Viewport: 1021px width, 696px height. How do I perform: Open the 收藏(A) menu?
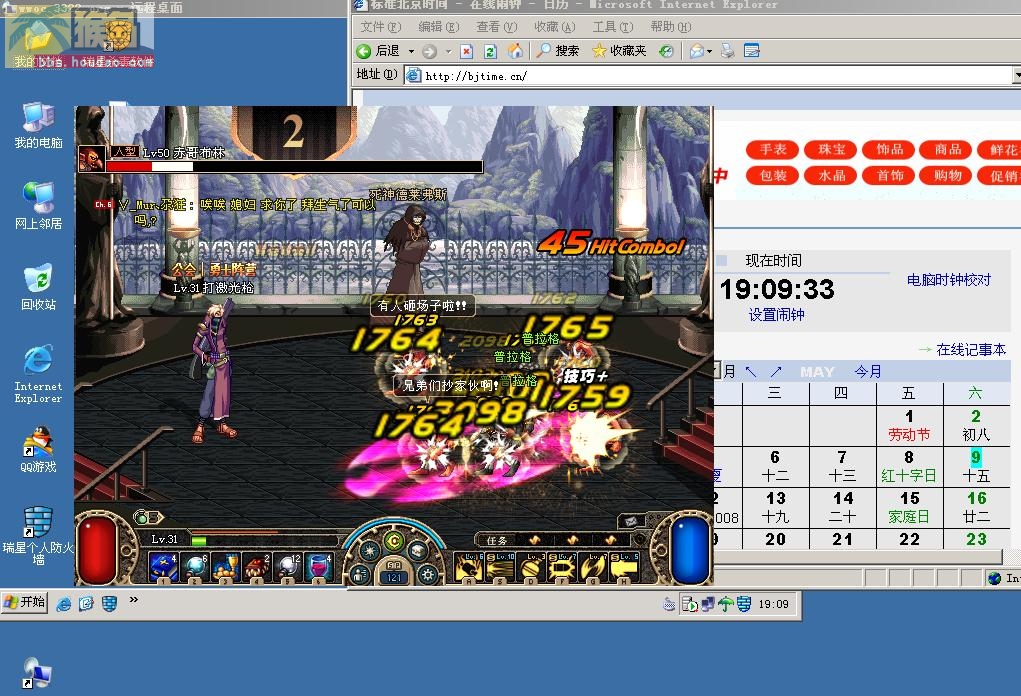(x=554, y=27)
